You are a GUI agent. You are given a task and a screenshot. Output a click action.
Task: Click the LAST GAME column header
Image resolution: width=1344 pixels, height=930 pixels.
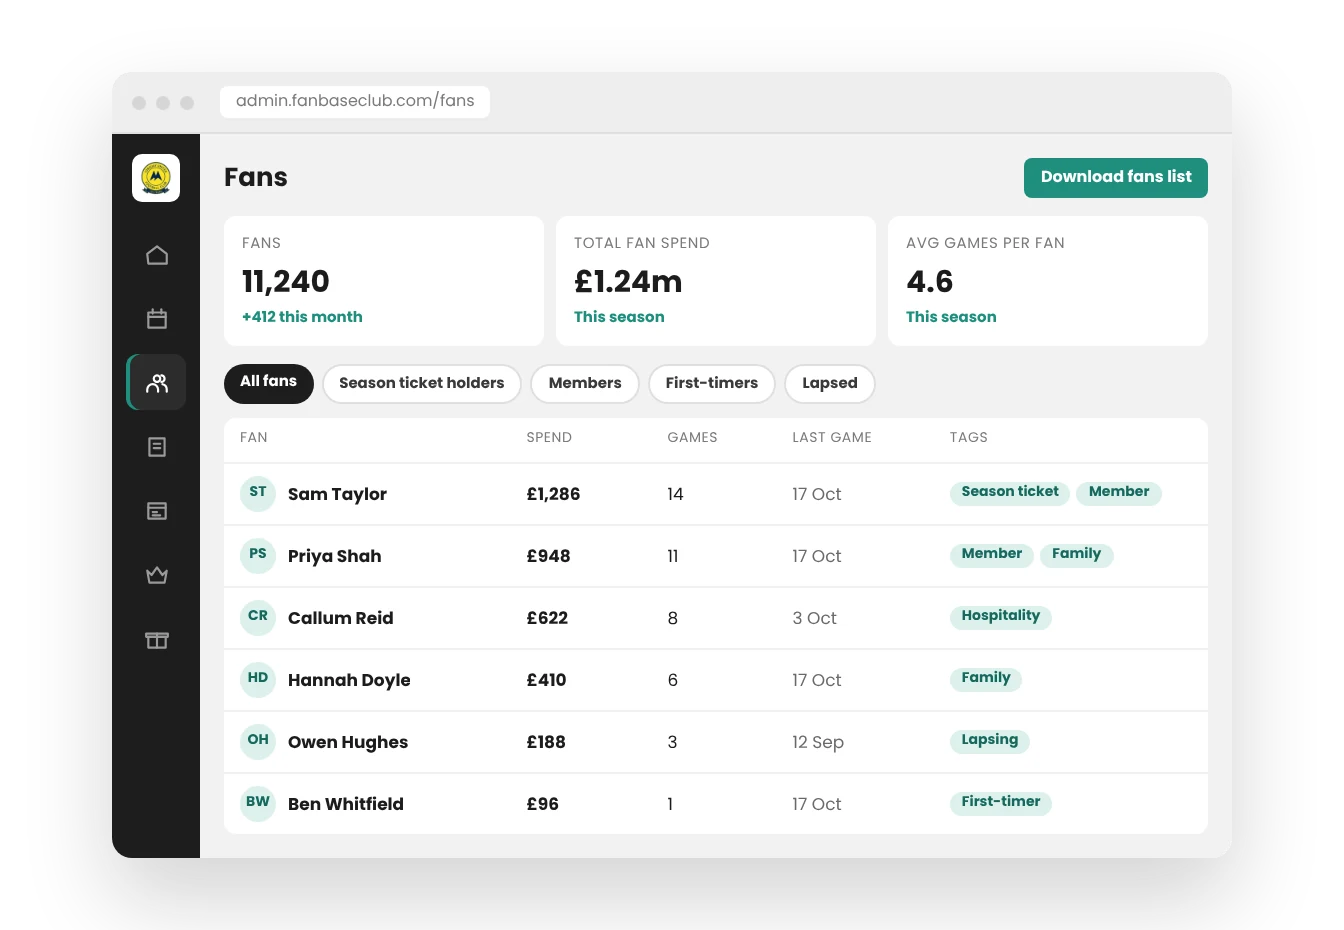click(x=832, y=437)
